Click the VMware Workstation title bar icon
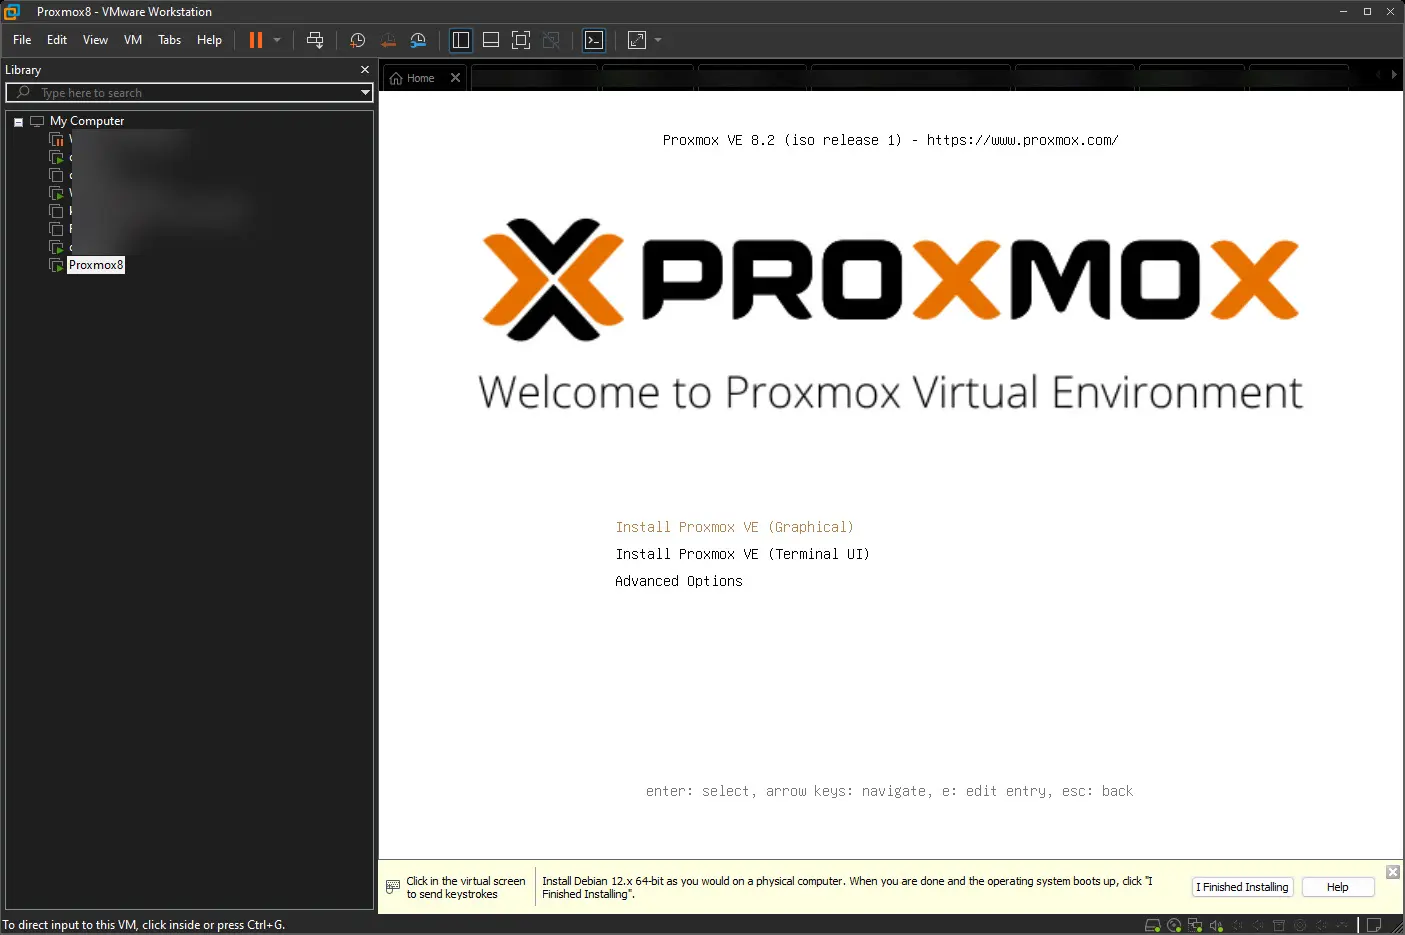The height and width of the screenshot is (935, 1405). click(x=12, y=12)
